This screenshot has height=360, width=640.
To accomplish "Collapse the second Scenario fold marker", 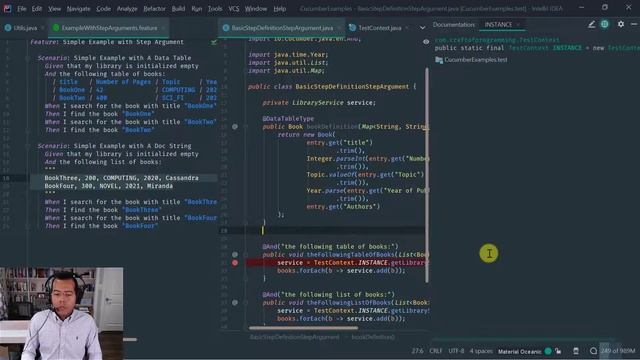I will pyautogui.click(x=27, y=146).
